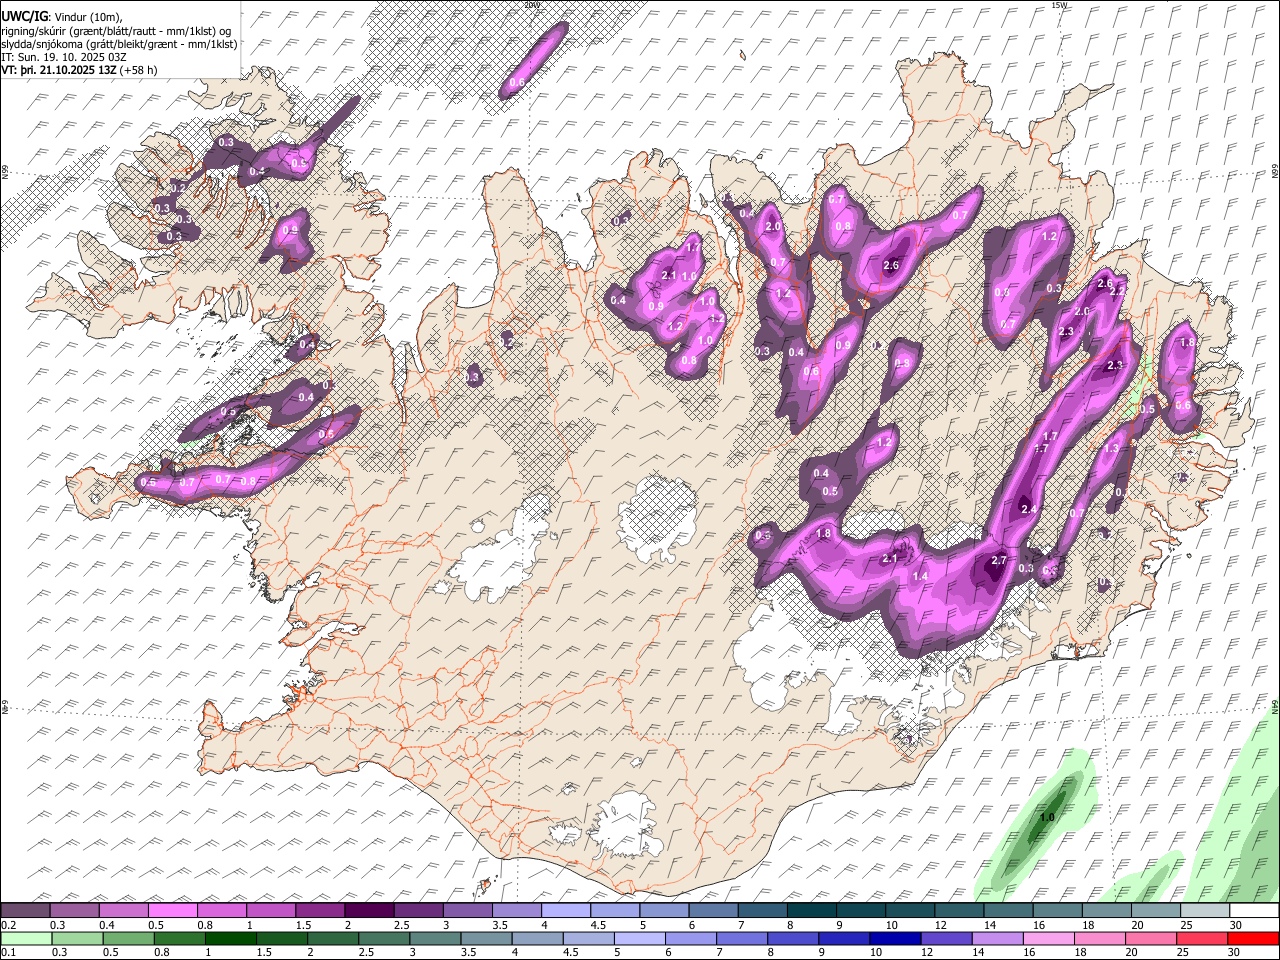Click the 2.7 snowfall value on the map
The width and height of the screenshot is (1280, 960).
point(998,561)
